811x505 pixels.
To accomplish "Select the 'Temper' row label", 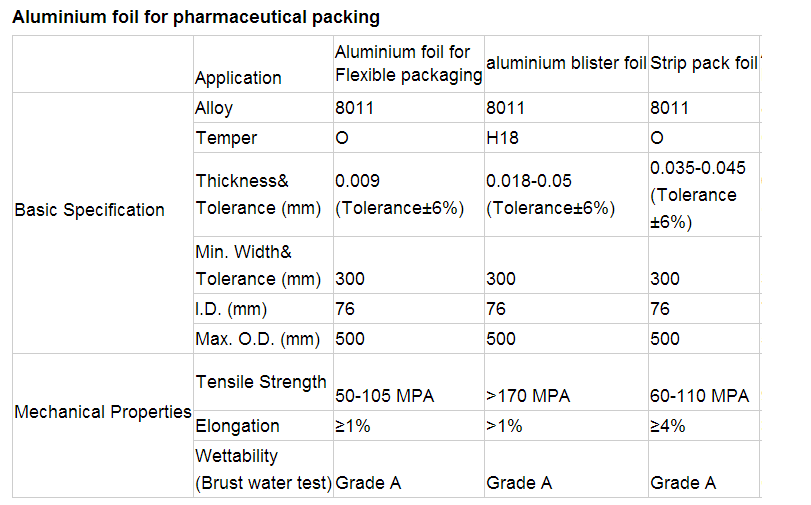I will point(226,138).
